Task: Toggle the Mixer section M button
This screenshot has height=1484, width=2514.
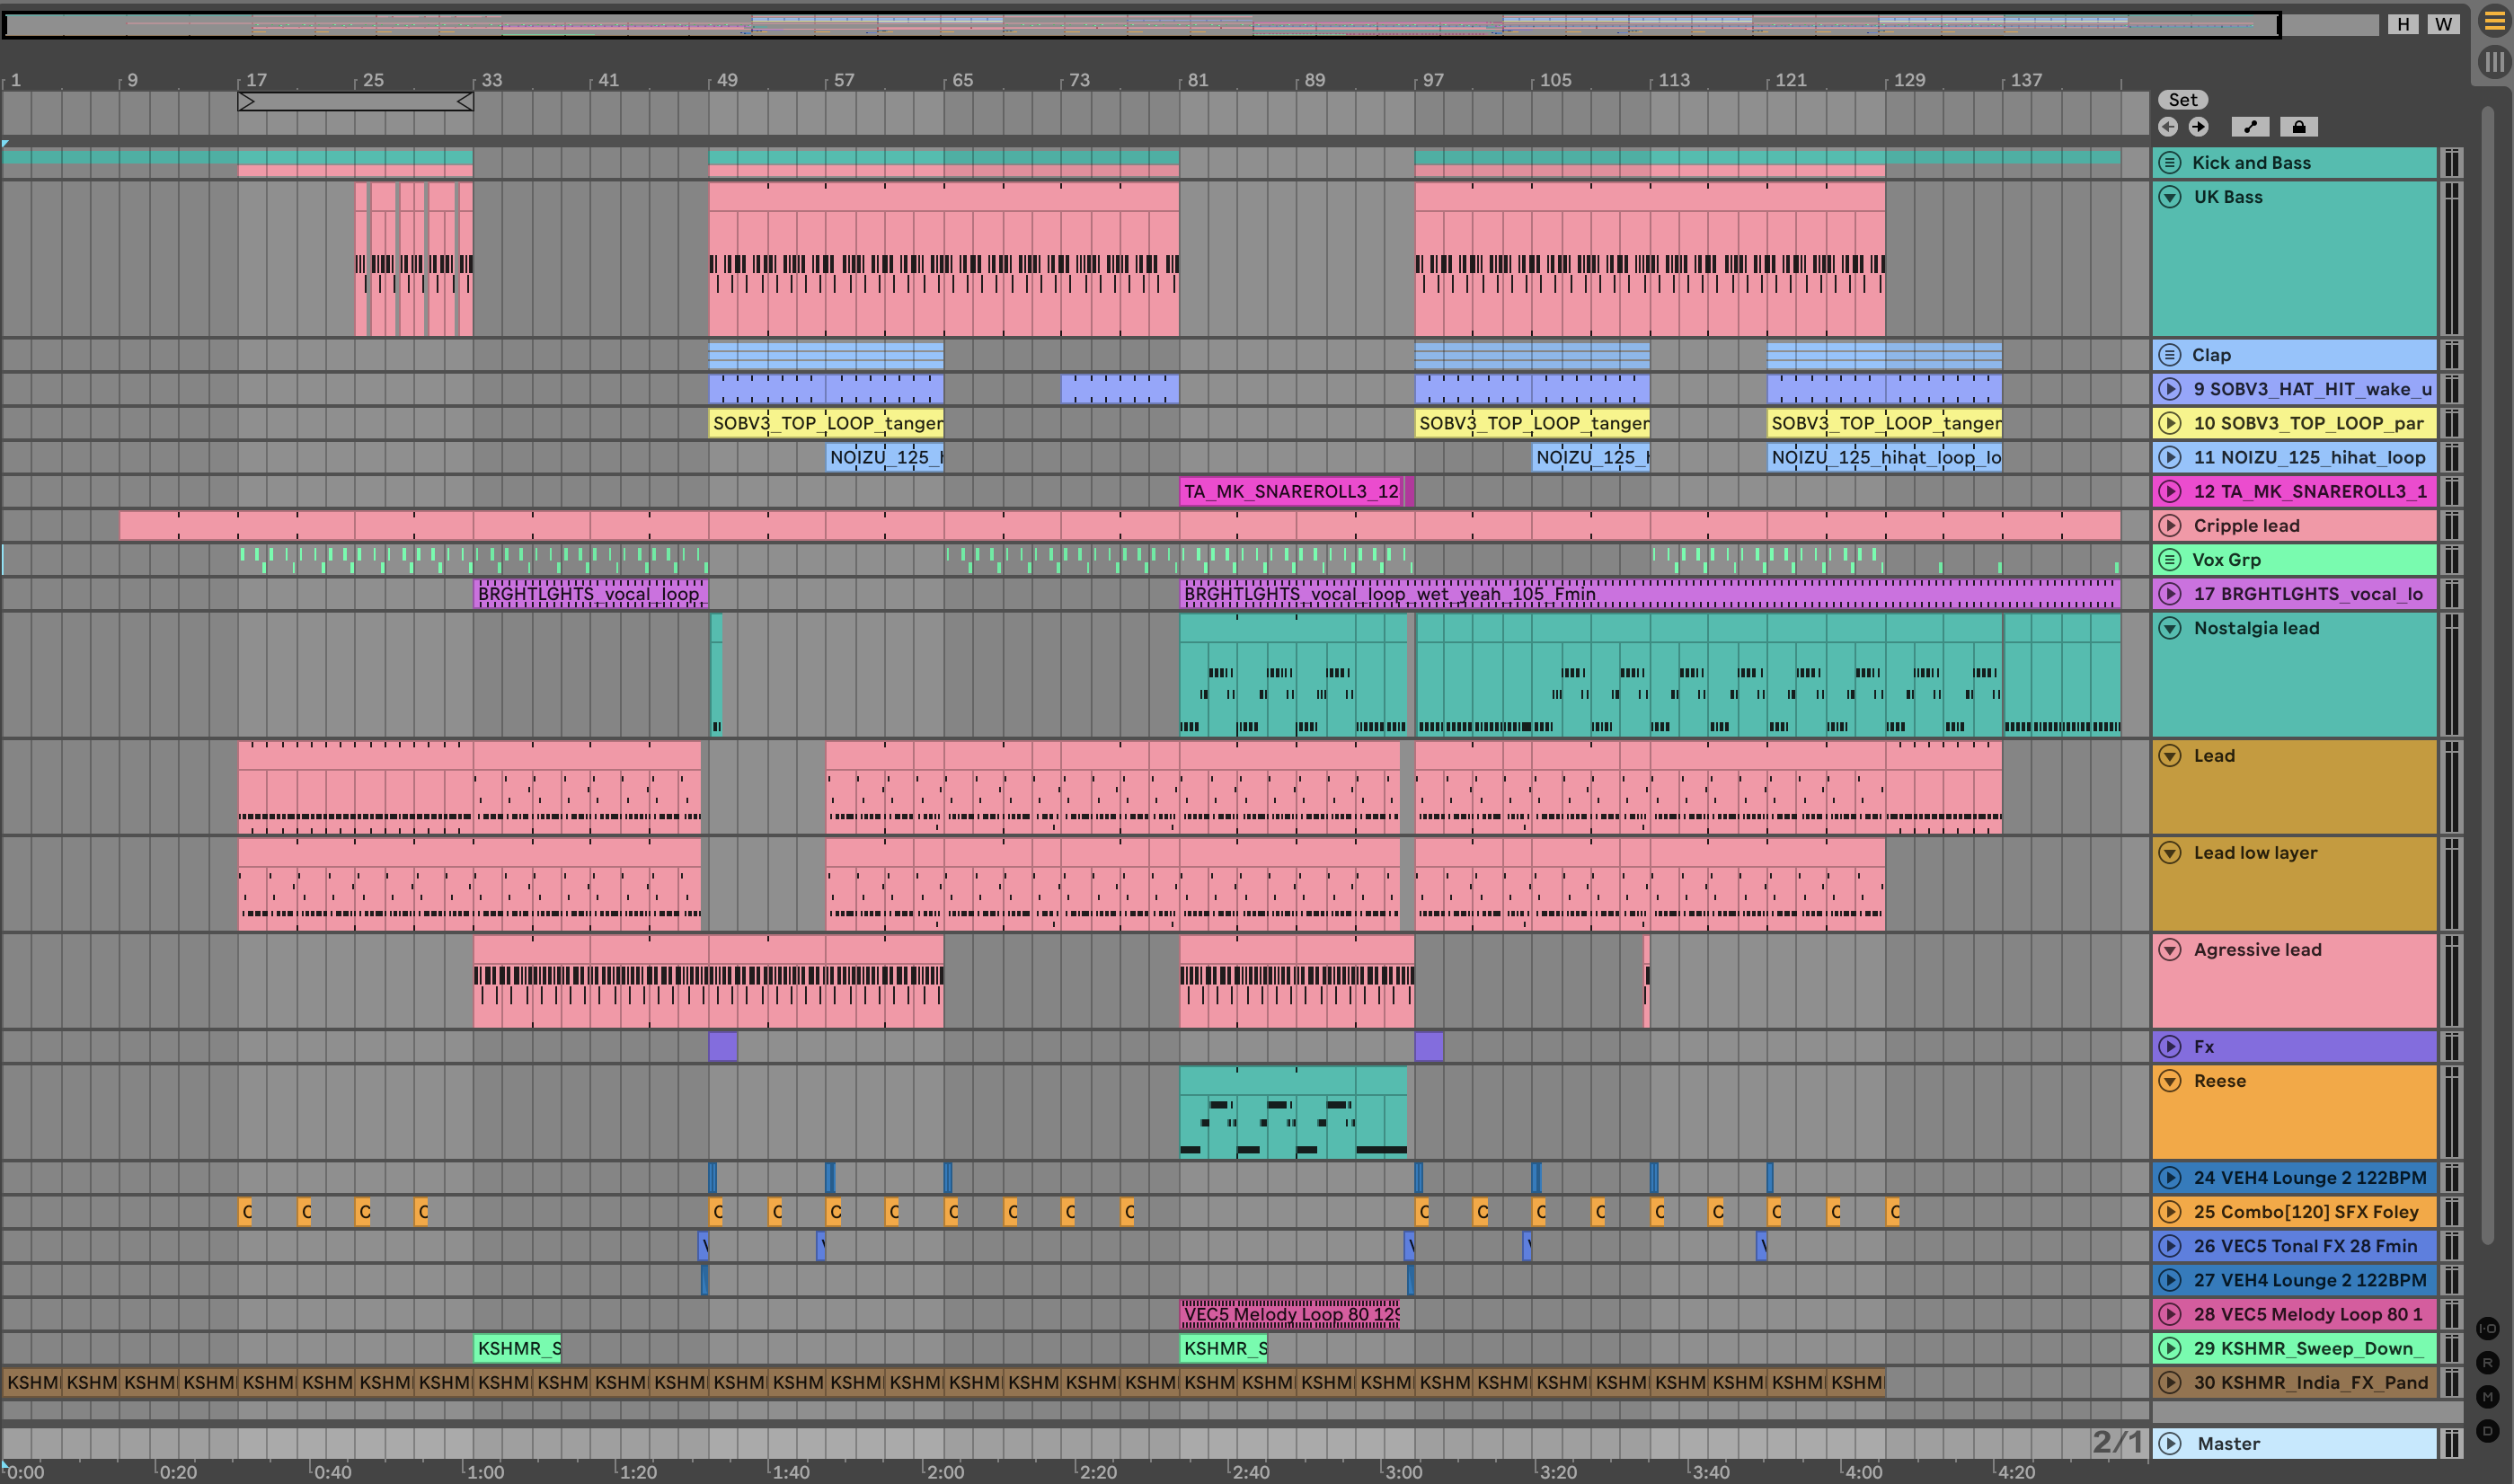Action: tap(2488, 1397)
